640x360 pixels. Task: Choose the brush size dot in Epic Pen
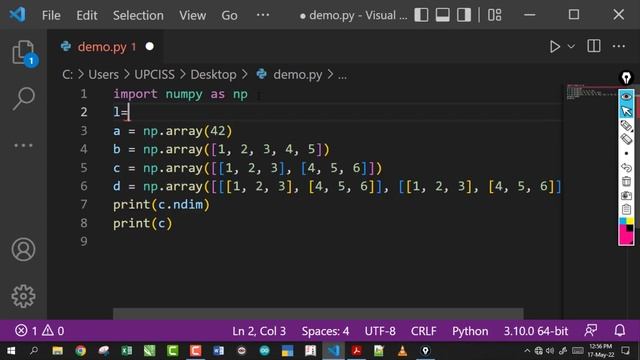tap(626, 153)
